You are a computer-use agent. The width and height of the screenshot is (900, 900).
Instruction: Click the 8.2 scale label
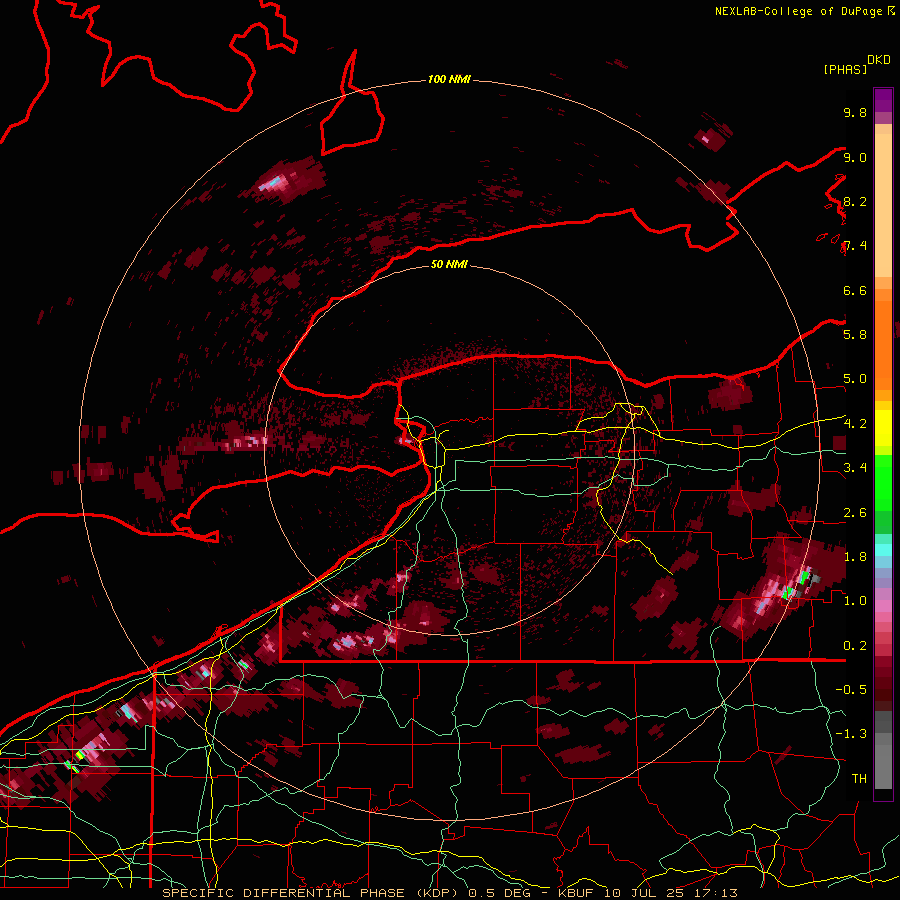(855, 201)
